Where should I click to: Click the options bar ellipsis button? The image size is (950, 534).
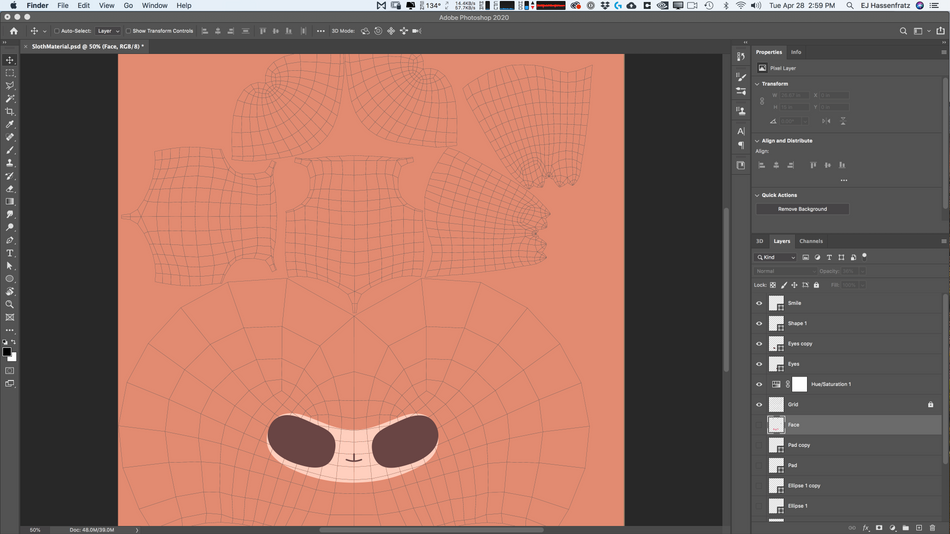click(321, 31)
